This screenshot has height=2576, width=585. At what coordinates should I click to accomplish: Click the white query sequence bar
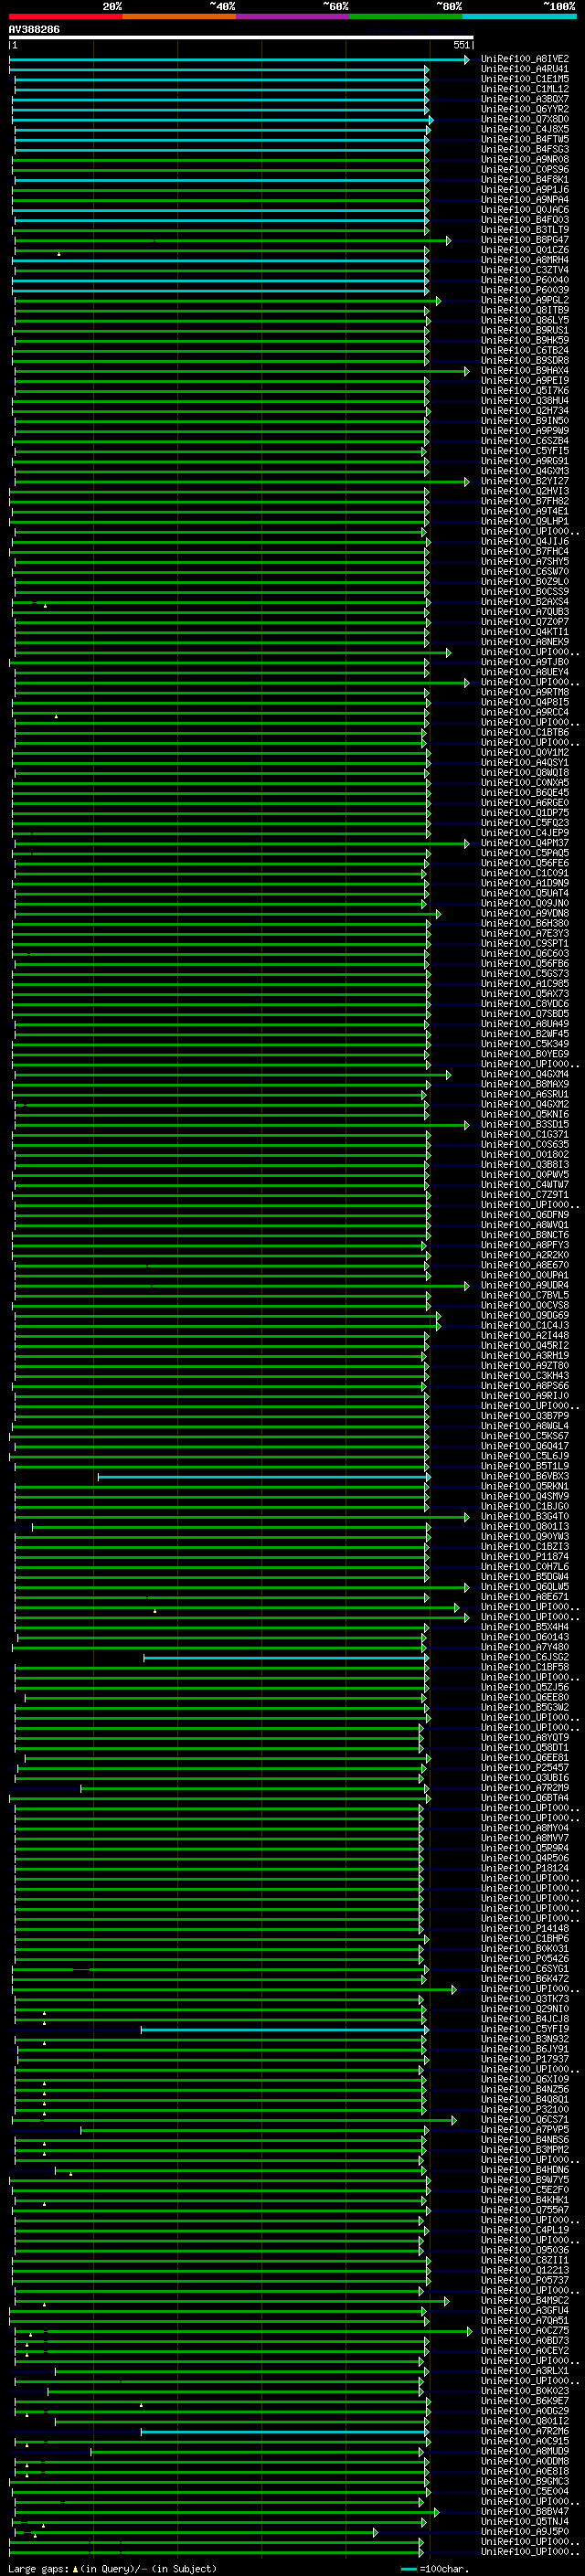(x=241, y=37)
